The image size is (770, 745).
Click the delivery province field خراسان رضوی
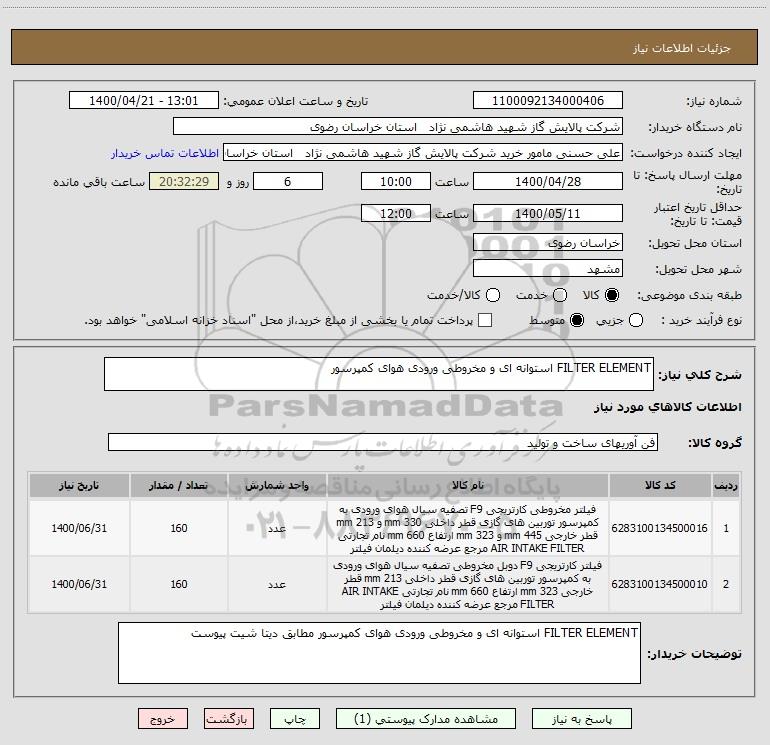coord(548,243)
